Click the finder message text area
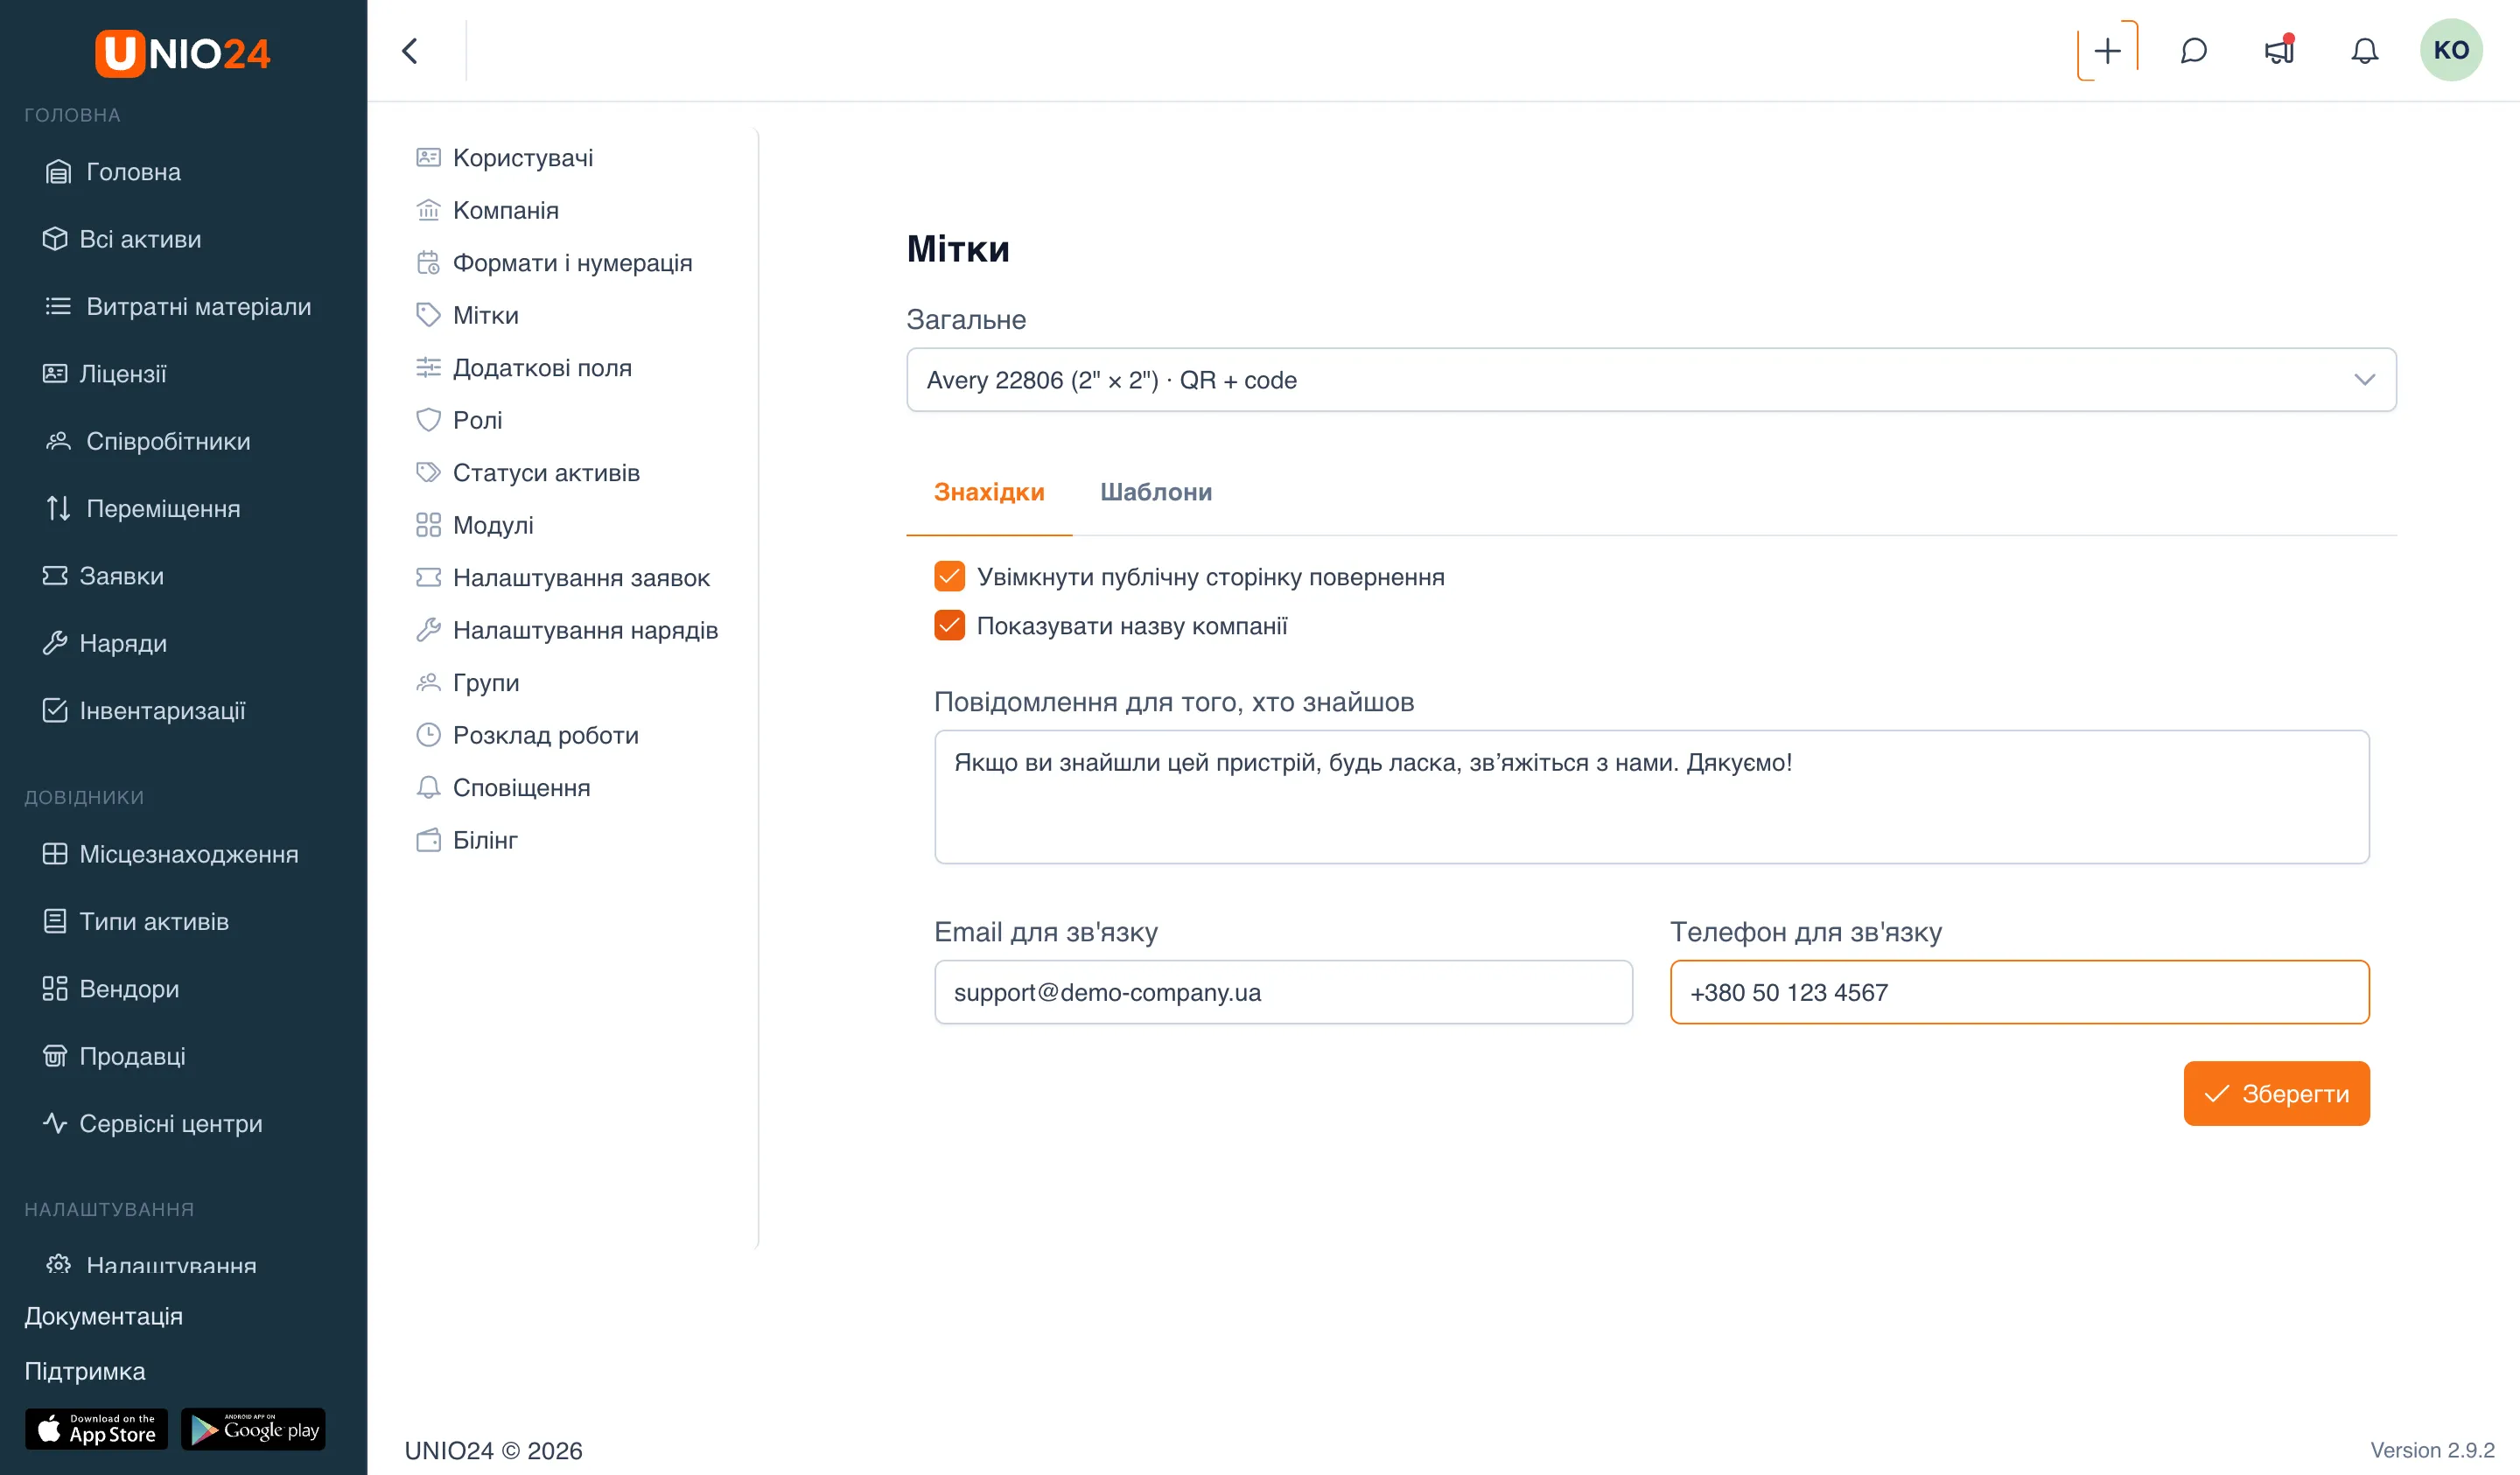The height and width of the screenshot is (1475, 2520). pos(1651,797)
